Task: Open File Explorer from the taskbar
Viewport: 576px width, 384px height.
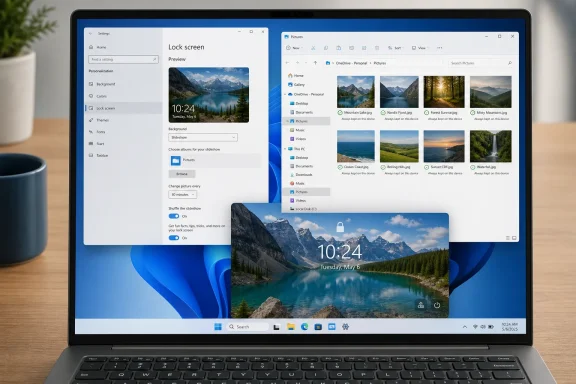Action: click(291, 327)
